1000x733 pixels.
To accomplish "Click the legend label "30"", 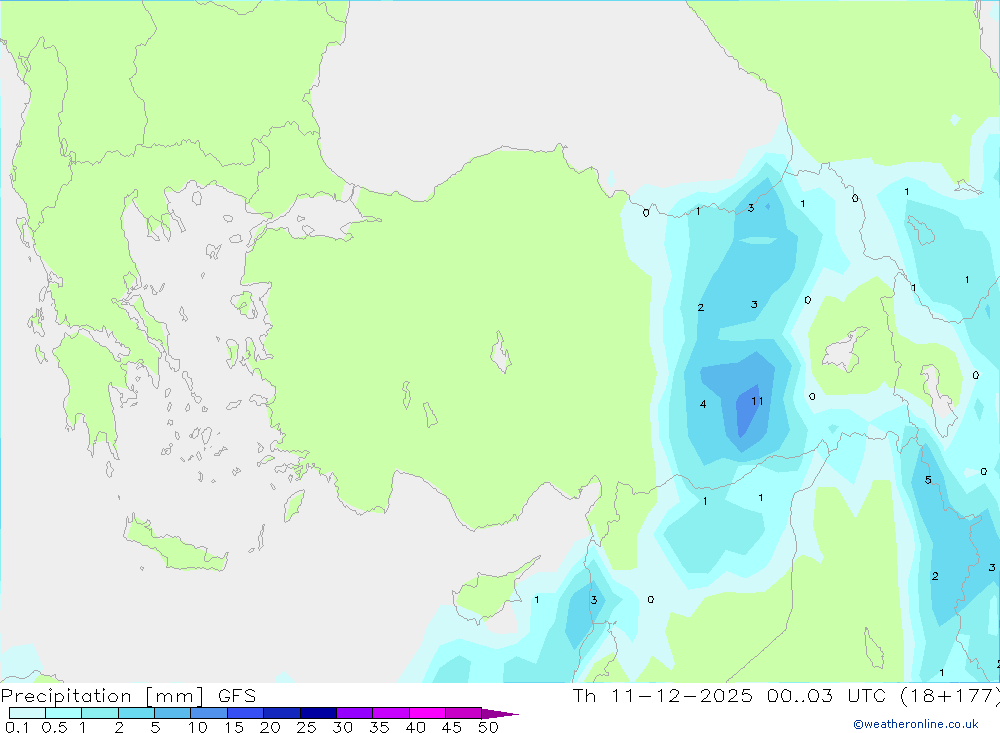I will (343, 727).
